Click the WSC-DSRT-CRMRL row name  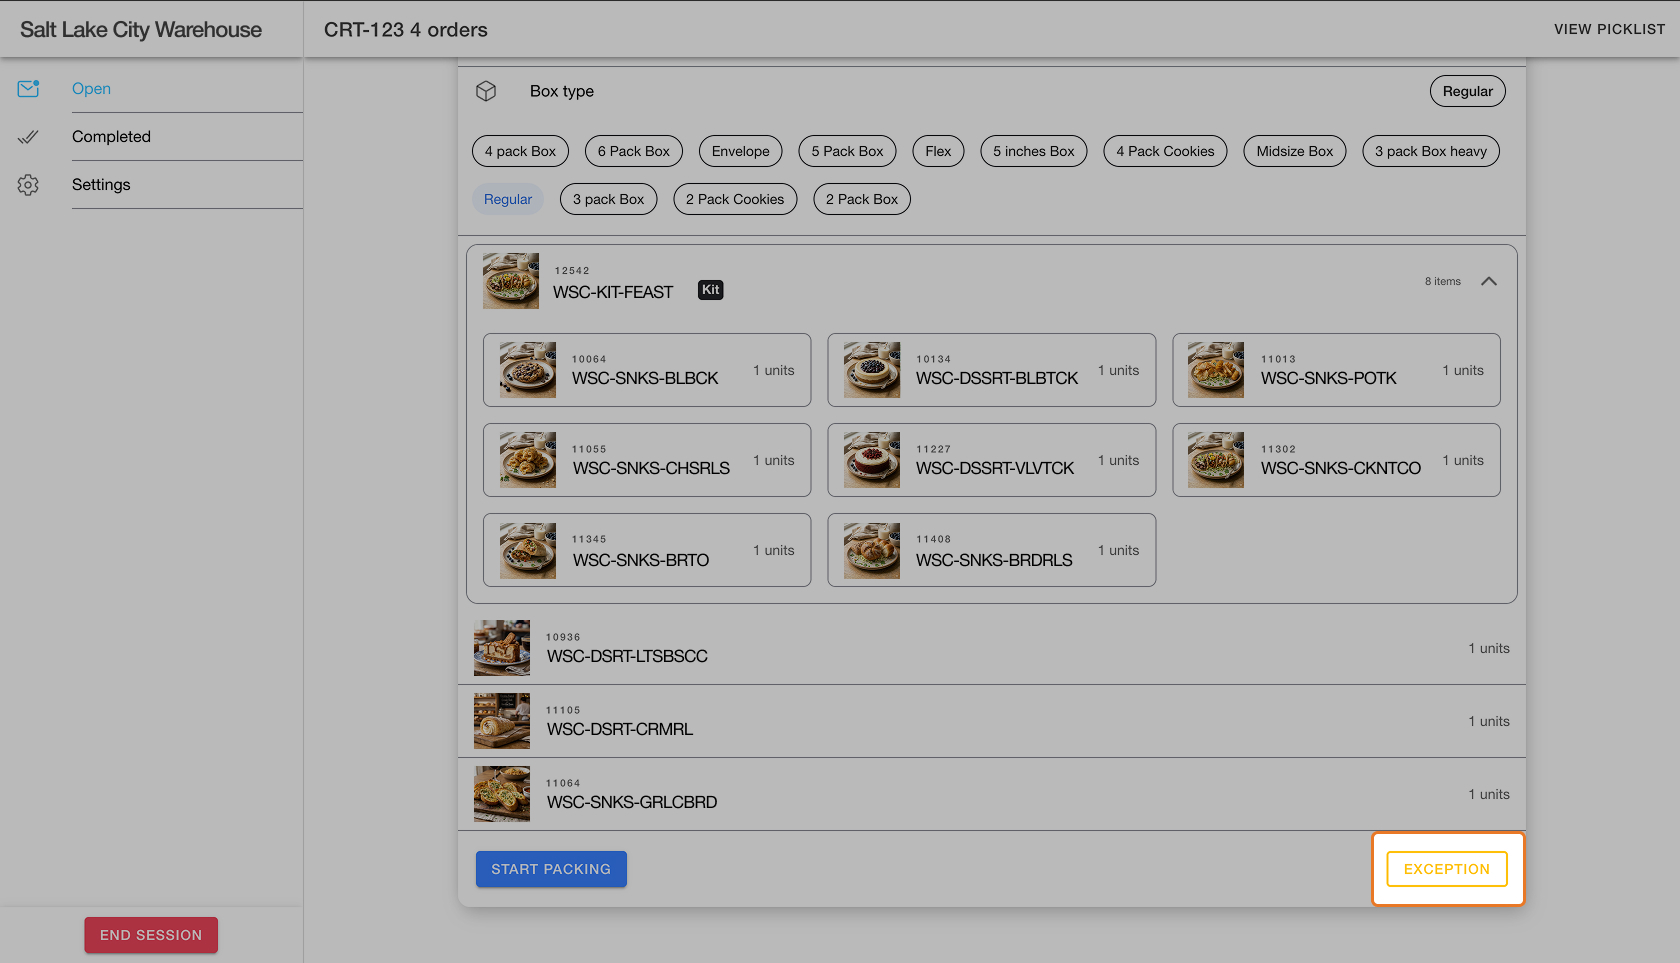point(620,729)
